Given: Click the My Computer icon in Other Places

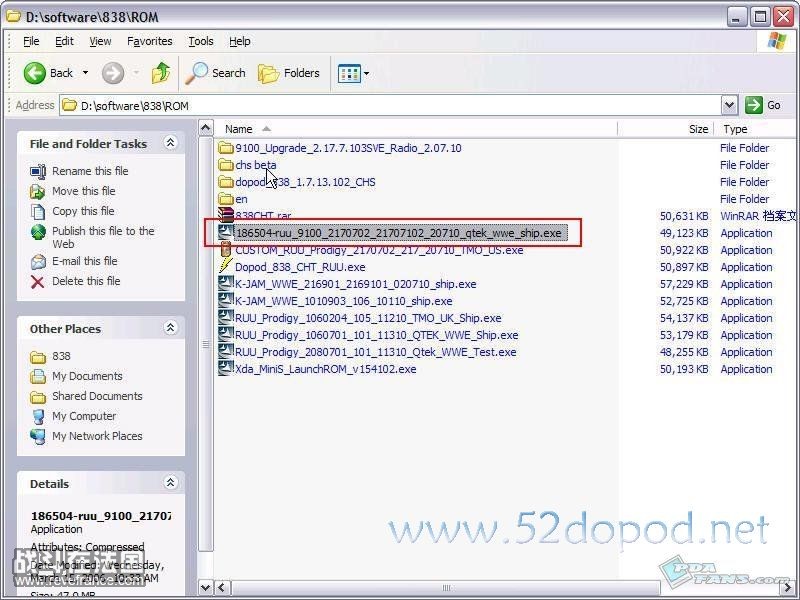Looking at the screenshot, I should 38,417.
